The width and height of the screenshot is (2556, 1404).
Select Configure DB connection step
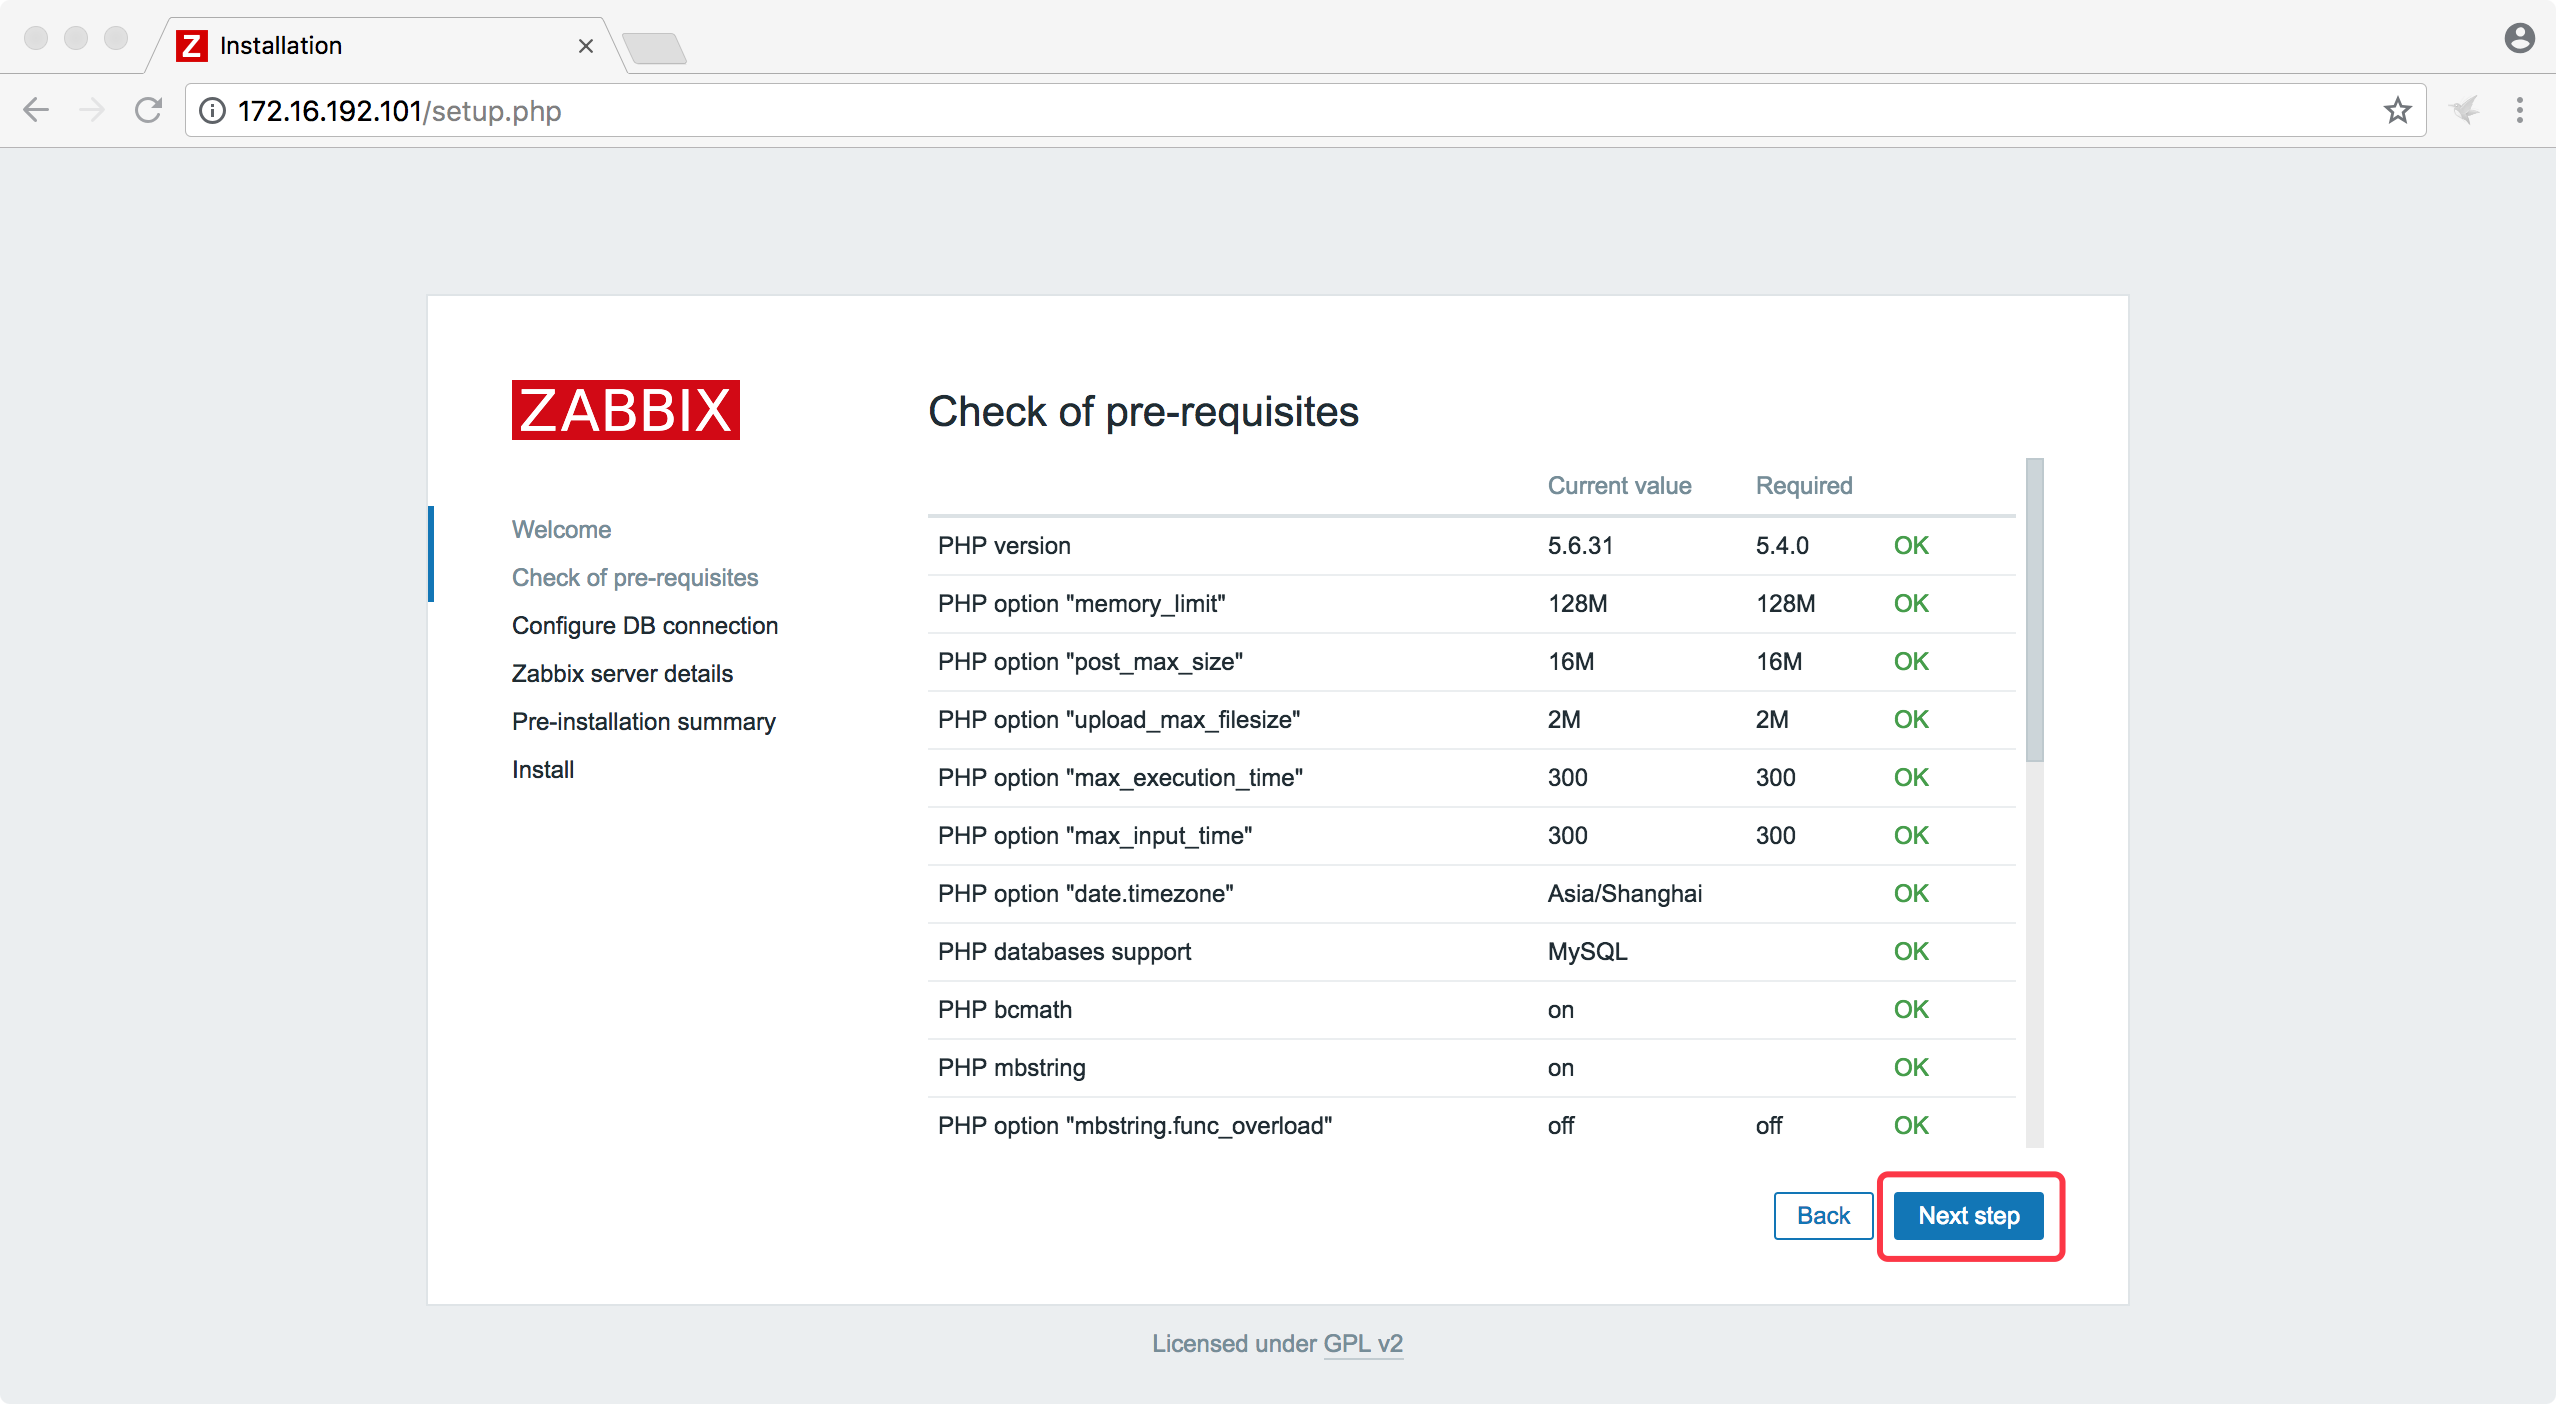[x=644, y=626]
